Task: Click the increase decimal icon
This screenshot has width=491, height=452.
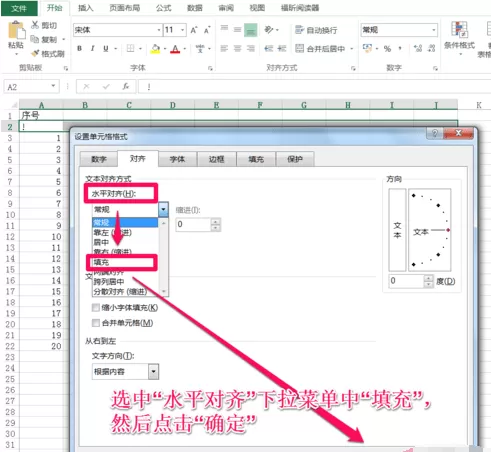Action: pos(418,49)
